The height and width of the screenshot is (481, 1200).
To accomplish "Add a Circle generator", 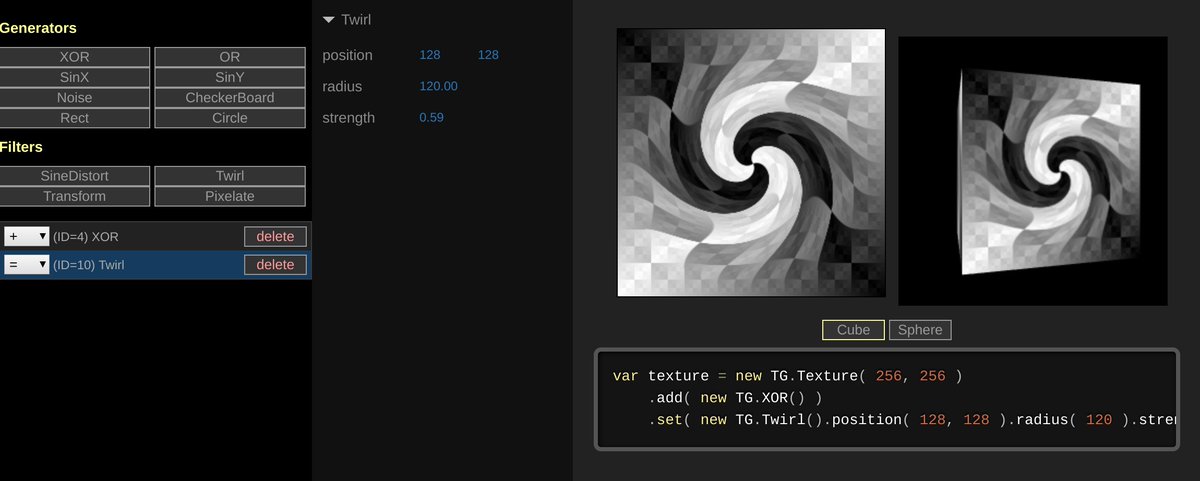I will point(230,118).
